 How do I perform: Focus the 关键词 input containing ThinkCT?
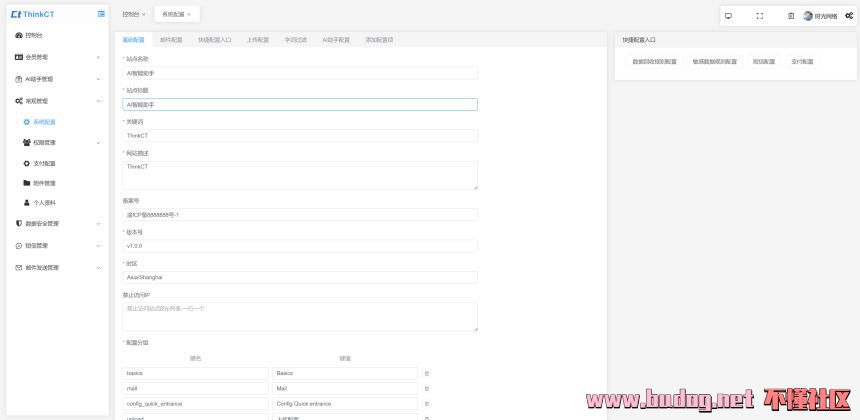tap(300, 135)
